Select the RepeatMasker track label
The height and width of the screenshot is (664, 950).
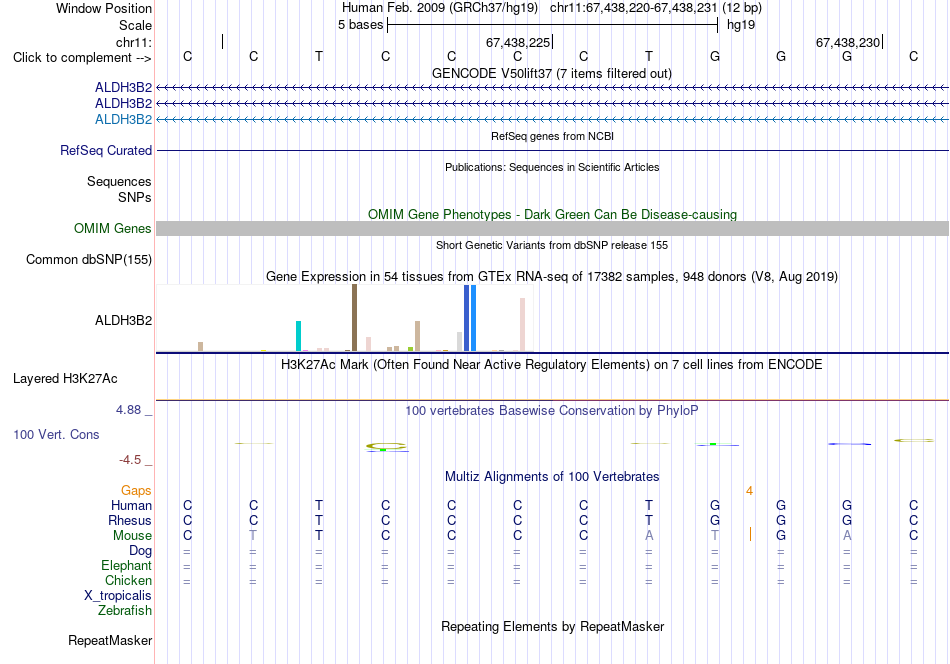(110, 640)
